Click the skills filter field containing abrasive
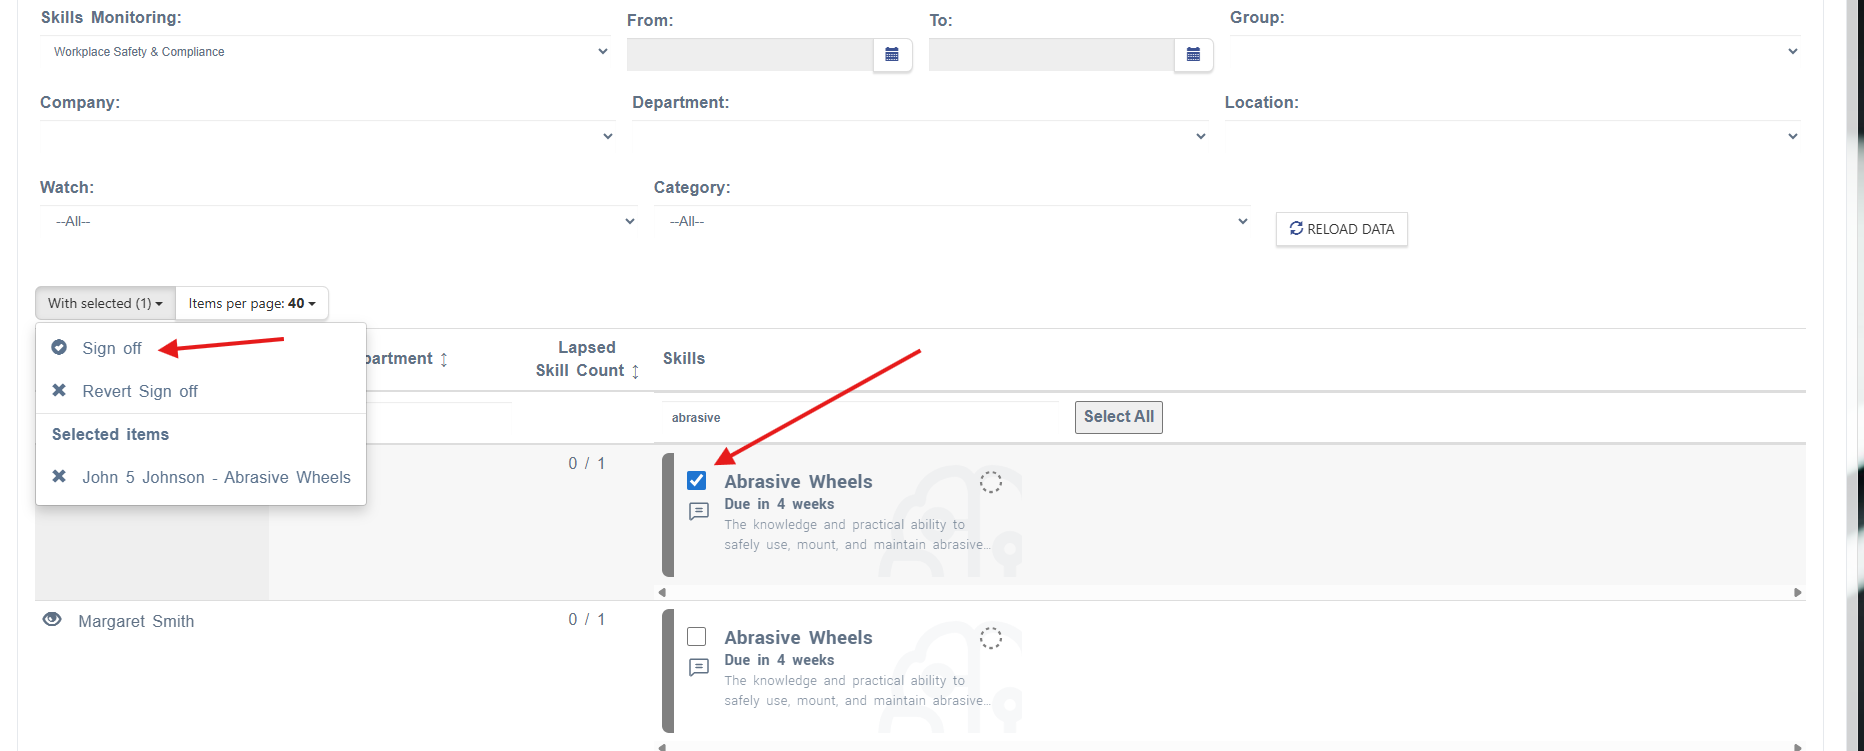1864x751 pixels. [x=861, y=418]
